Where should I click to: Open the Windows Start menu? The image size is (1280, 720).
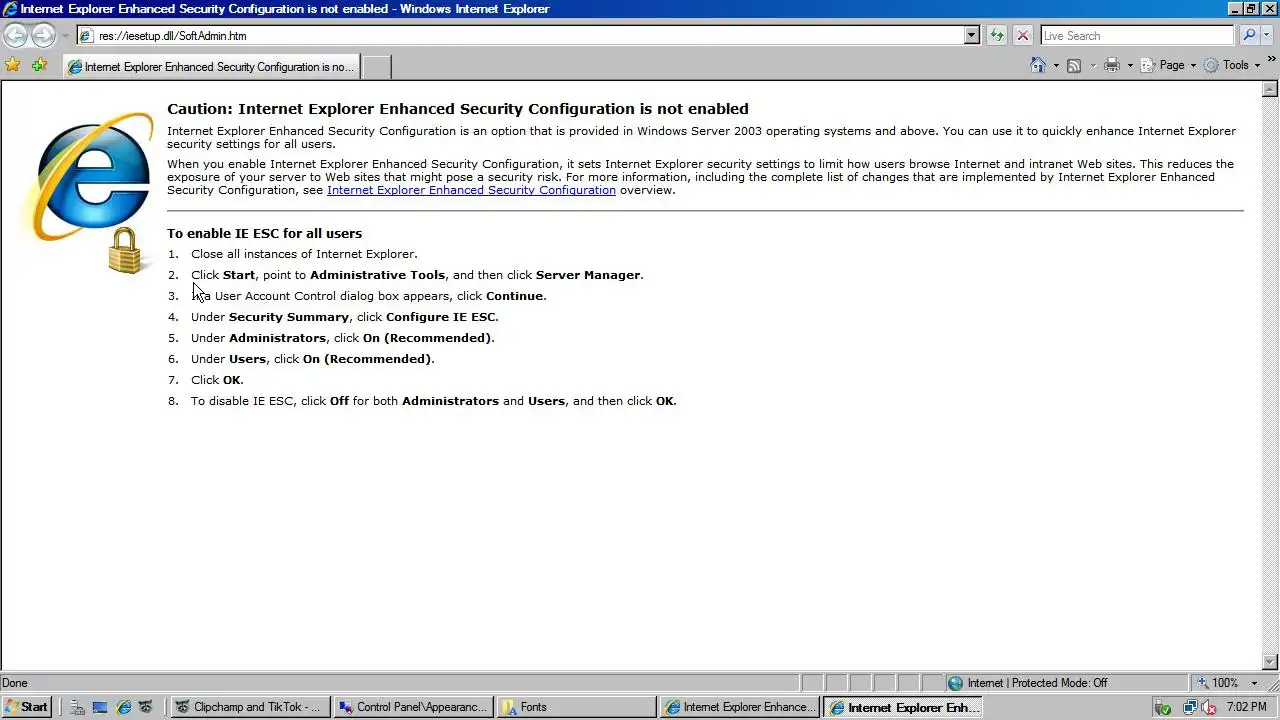[27, 707]
